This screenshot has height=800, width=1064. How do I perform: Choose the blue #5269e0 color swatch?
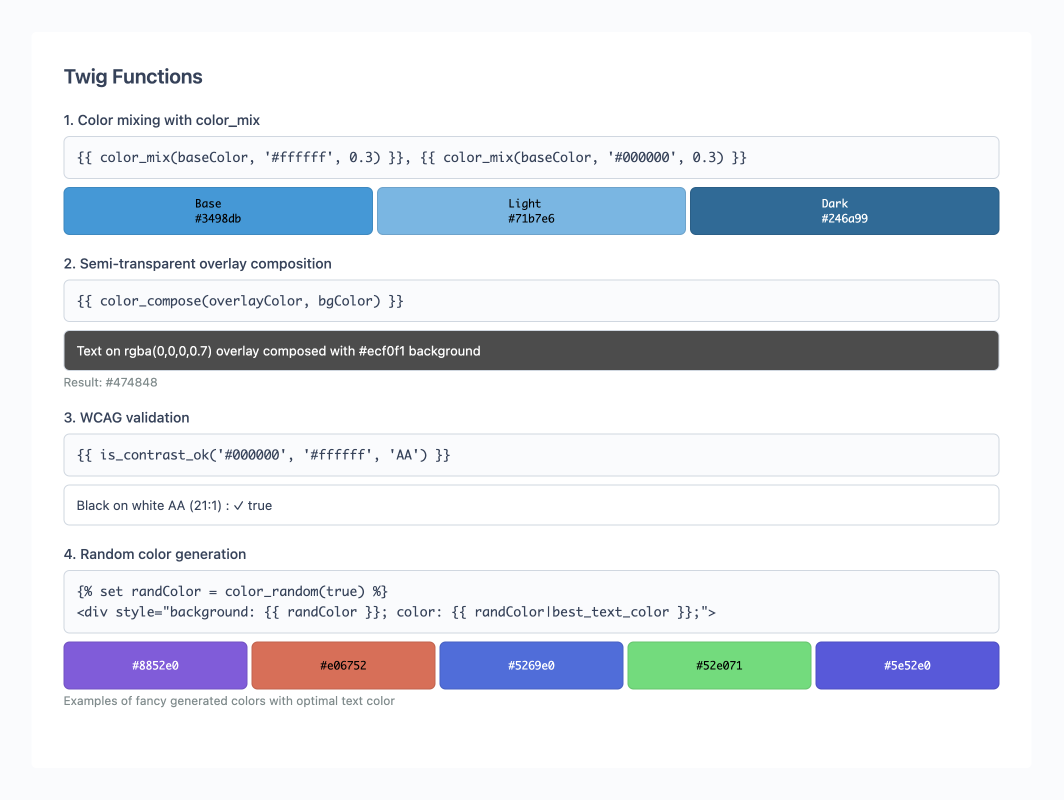point(531,665)
